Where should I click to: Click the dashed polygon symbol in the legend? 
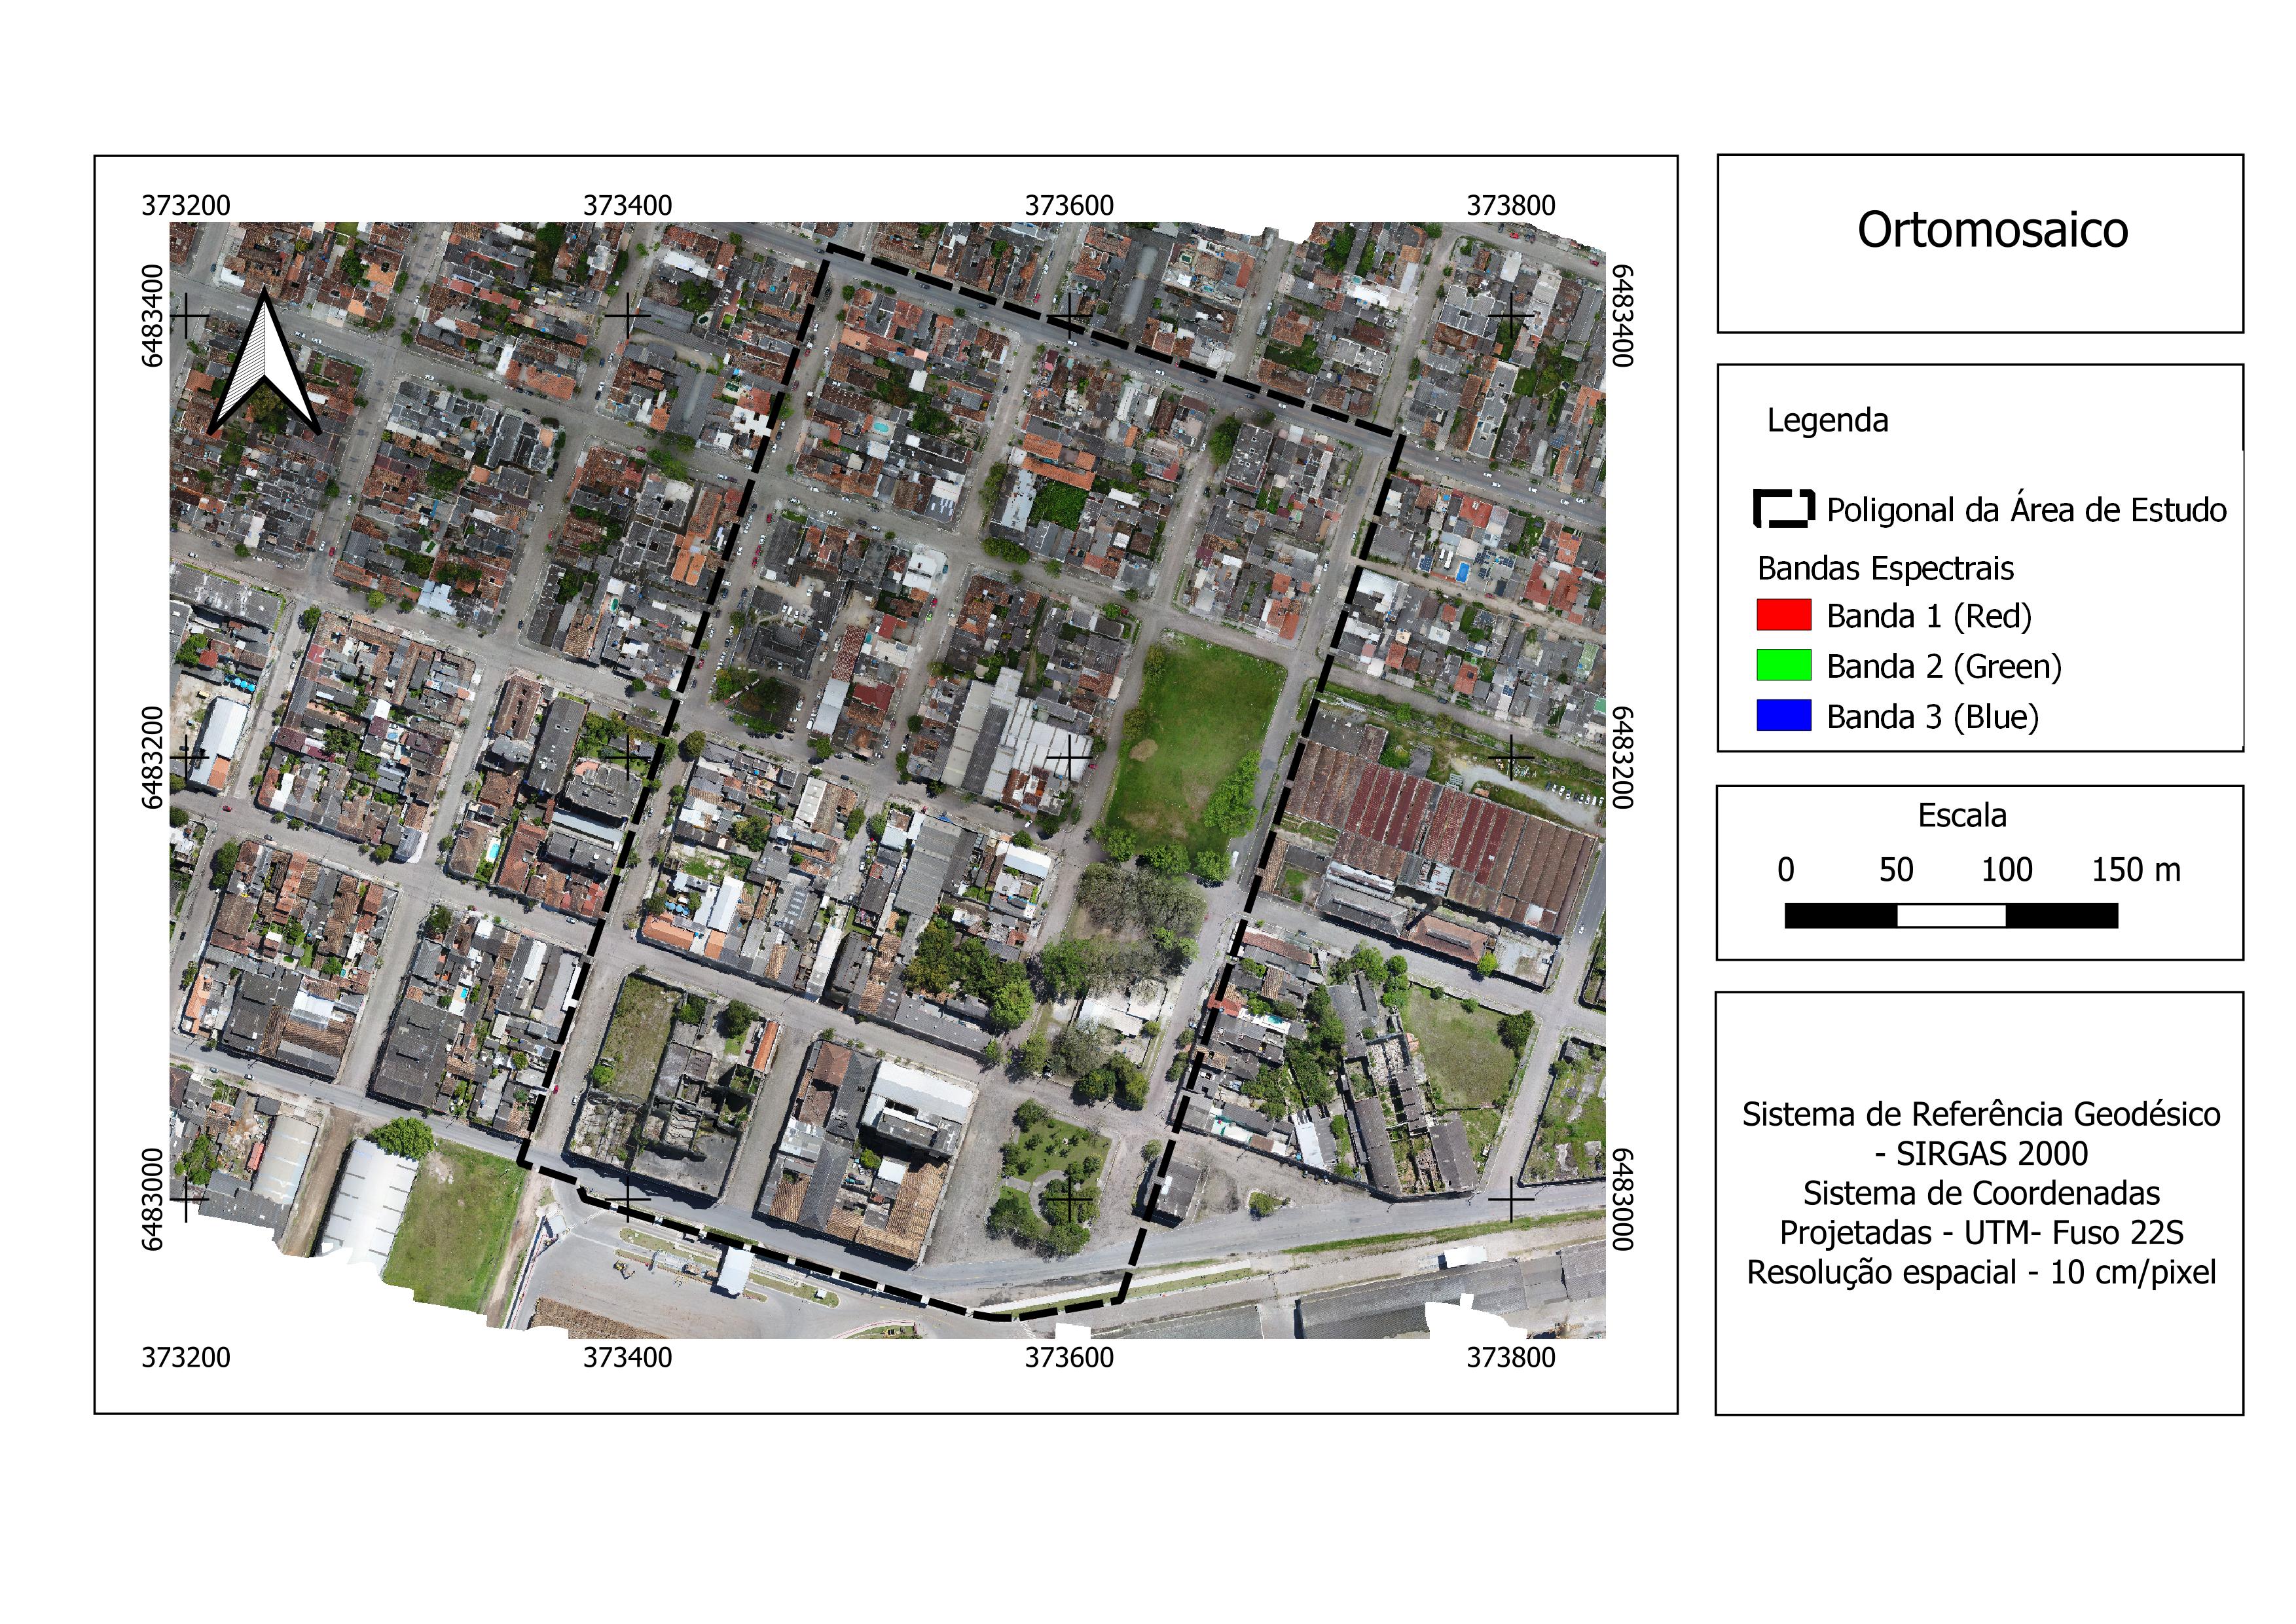(1784, 509)
